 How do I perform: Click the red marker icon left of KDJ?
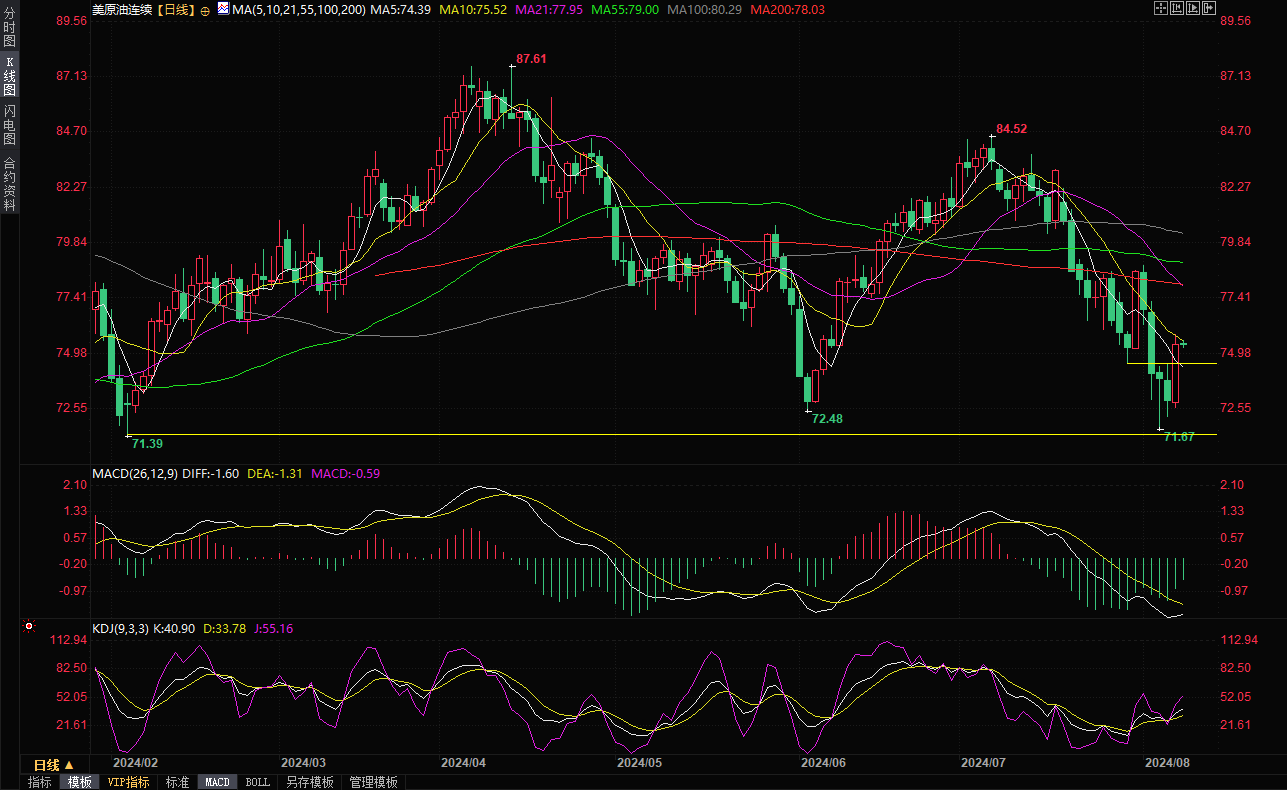click(x=29, y=627)
